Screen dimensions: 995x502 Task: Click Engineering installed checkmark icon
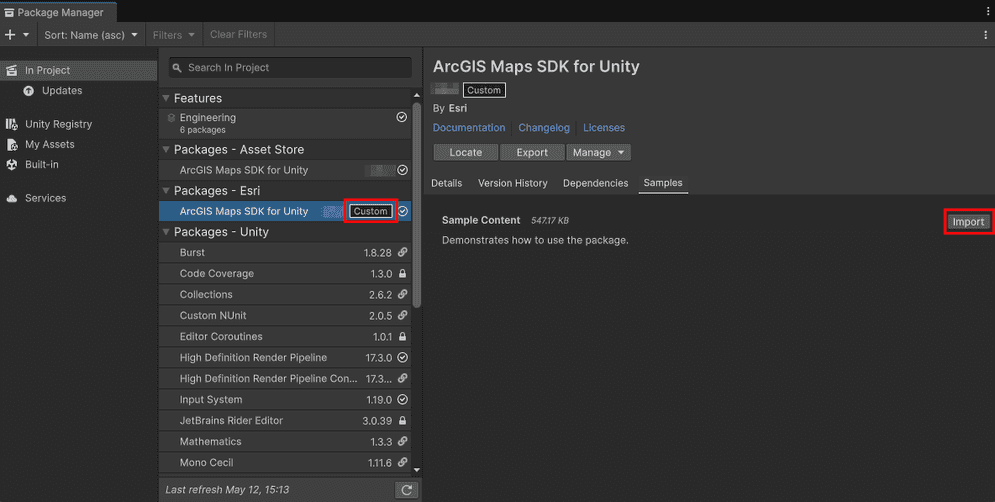click(402, 117)
